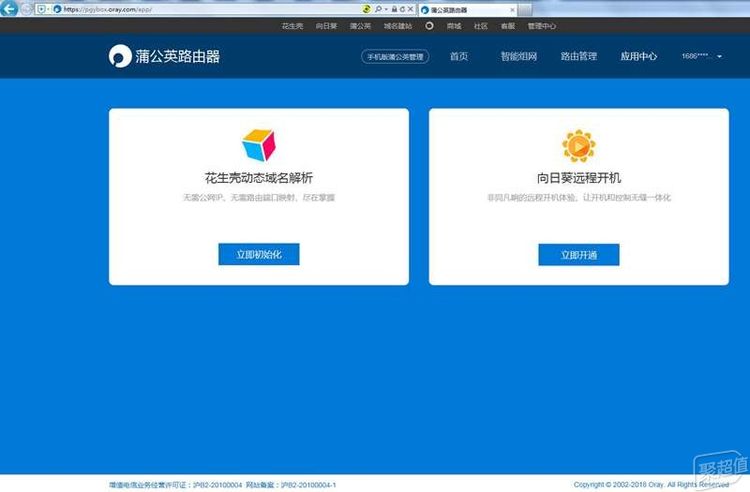Screen dimensions: 750x492
Task: Click the 手机版蒲公英管理 pill button
Action: (x=394, y=57)
